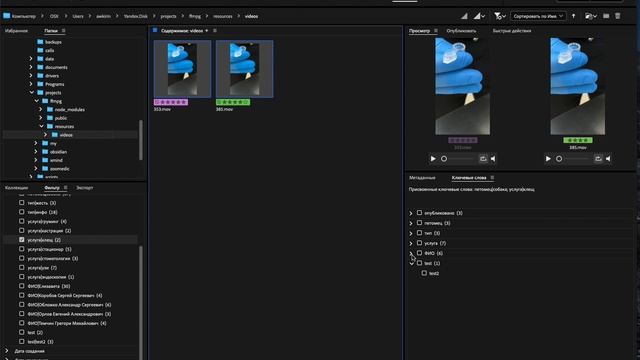Open the filter by rating funnel icon
Image resolution: width=640 pixels, height=360 pixels.
[500, 16]
